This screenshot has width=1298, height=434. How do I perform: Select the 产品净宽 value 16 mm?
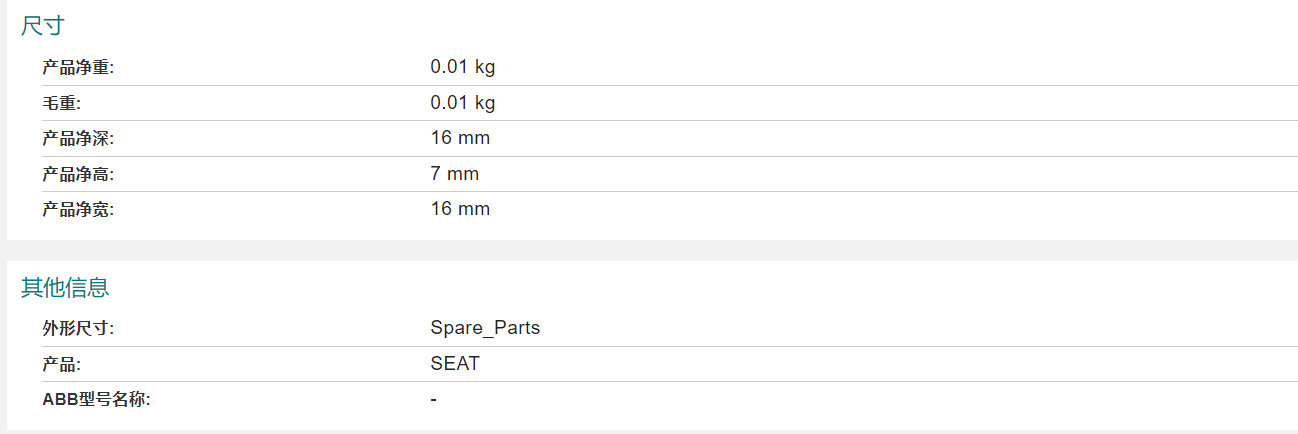(460, 209)
